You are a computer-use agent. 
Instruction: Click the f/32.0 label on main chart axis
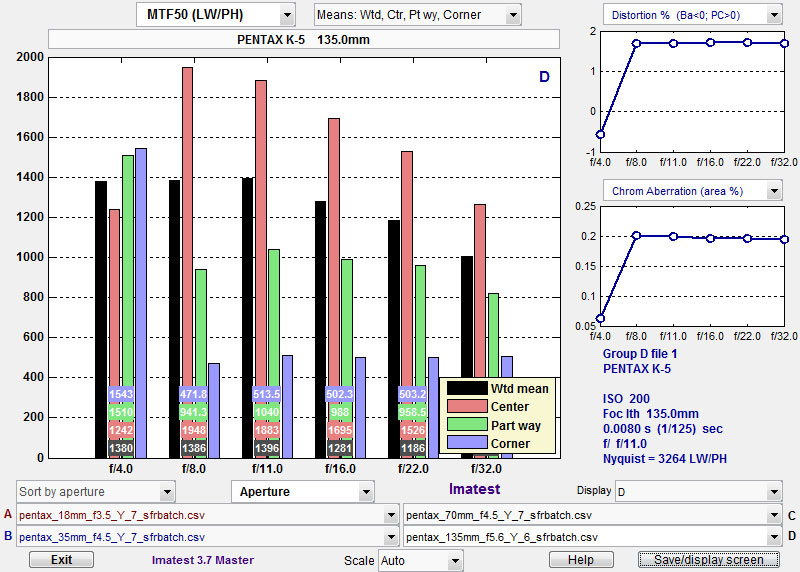pyautogui.click(x=486, y=468)
